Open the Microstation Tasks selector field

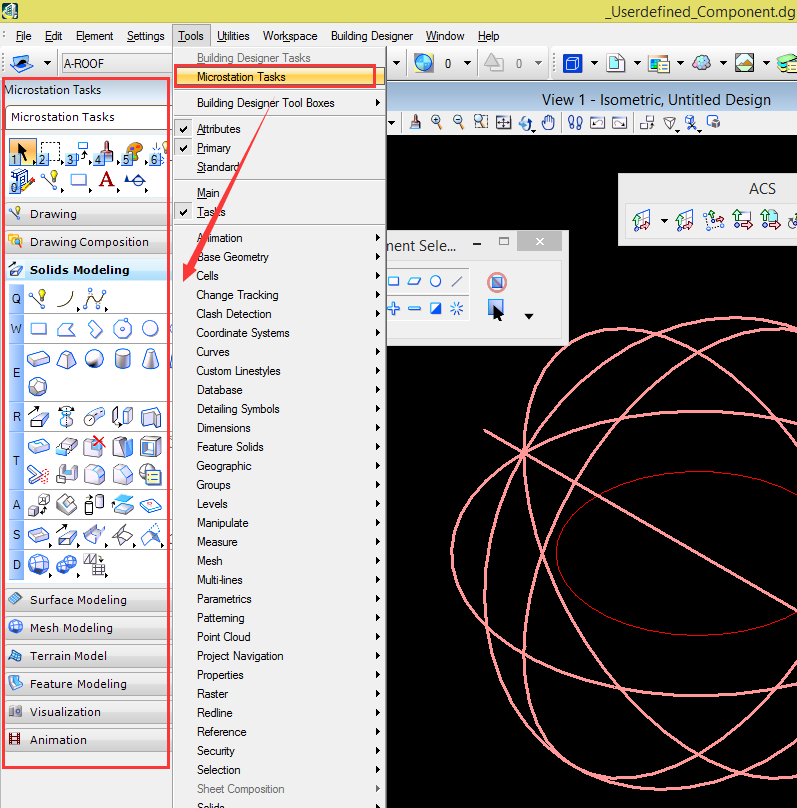[x=87, y=117]
